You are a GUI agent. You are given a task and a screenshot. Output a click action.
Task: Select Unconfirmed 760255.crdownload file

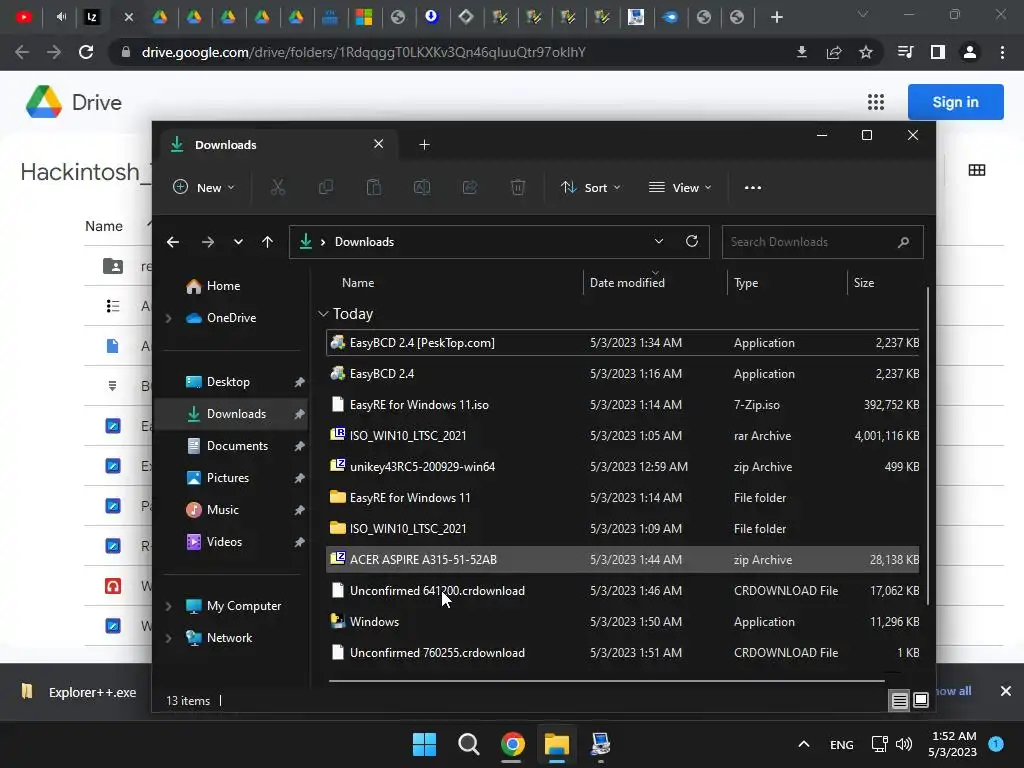tap(622, 653)
